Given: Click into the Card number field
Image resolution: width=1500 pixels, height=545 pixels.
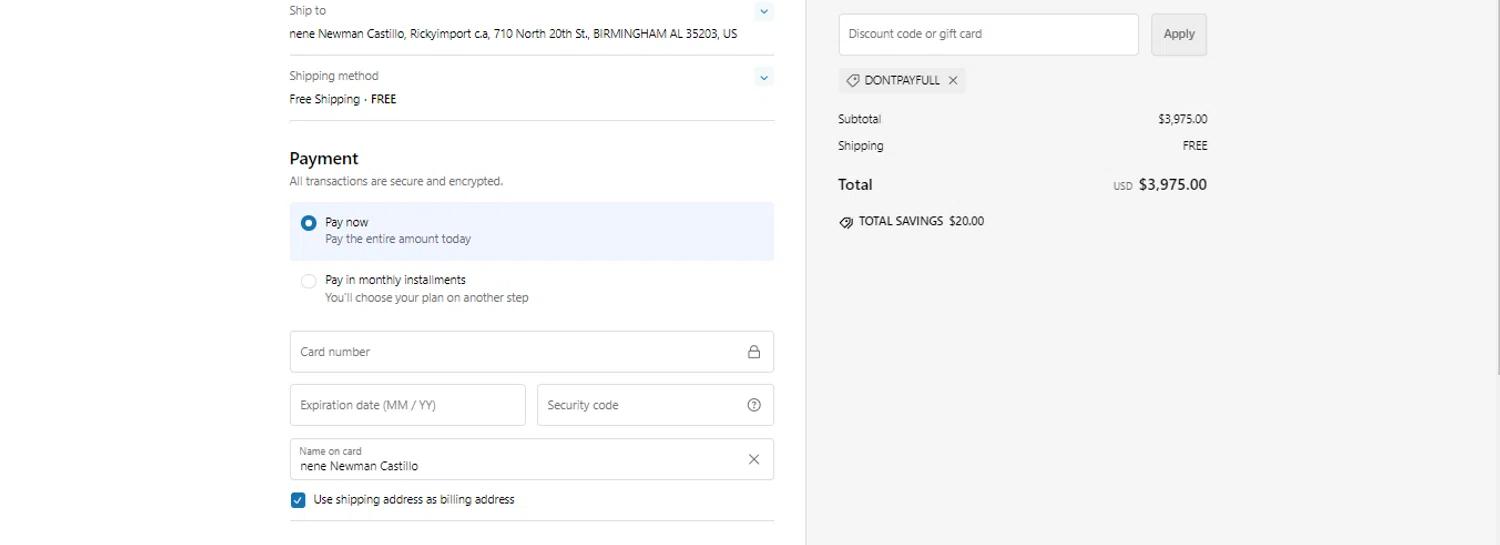Looking at the screenshot, I should 515,352.
